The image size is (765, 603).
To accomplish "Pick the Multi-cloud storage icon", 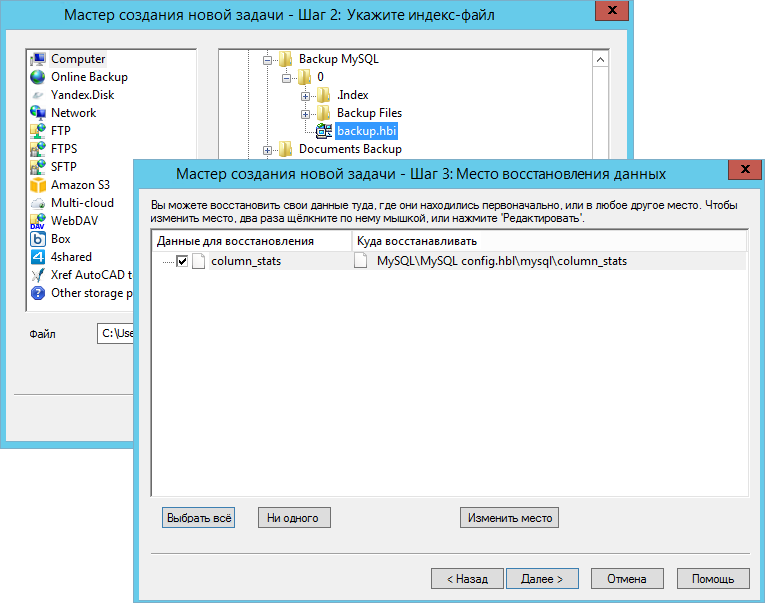I will [x=38, y=203].
